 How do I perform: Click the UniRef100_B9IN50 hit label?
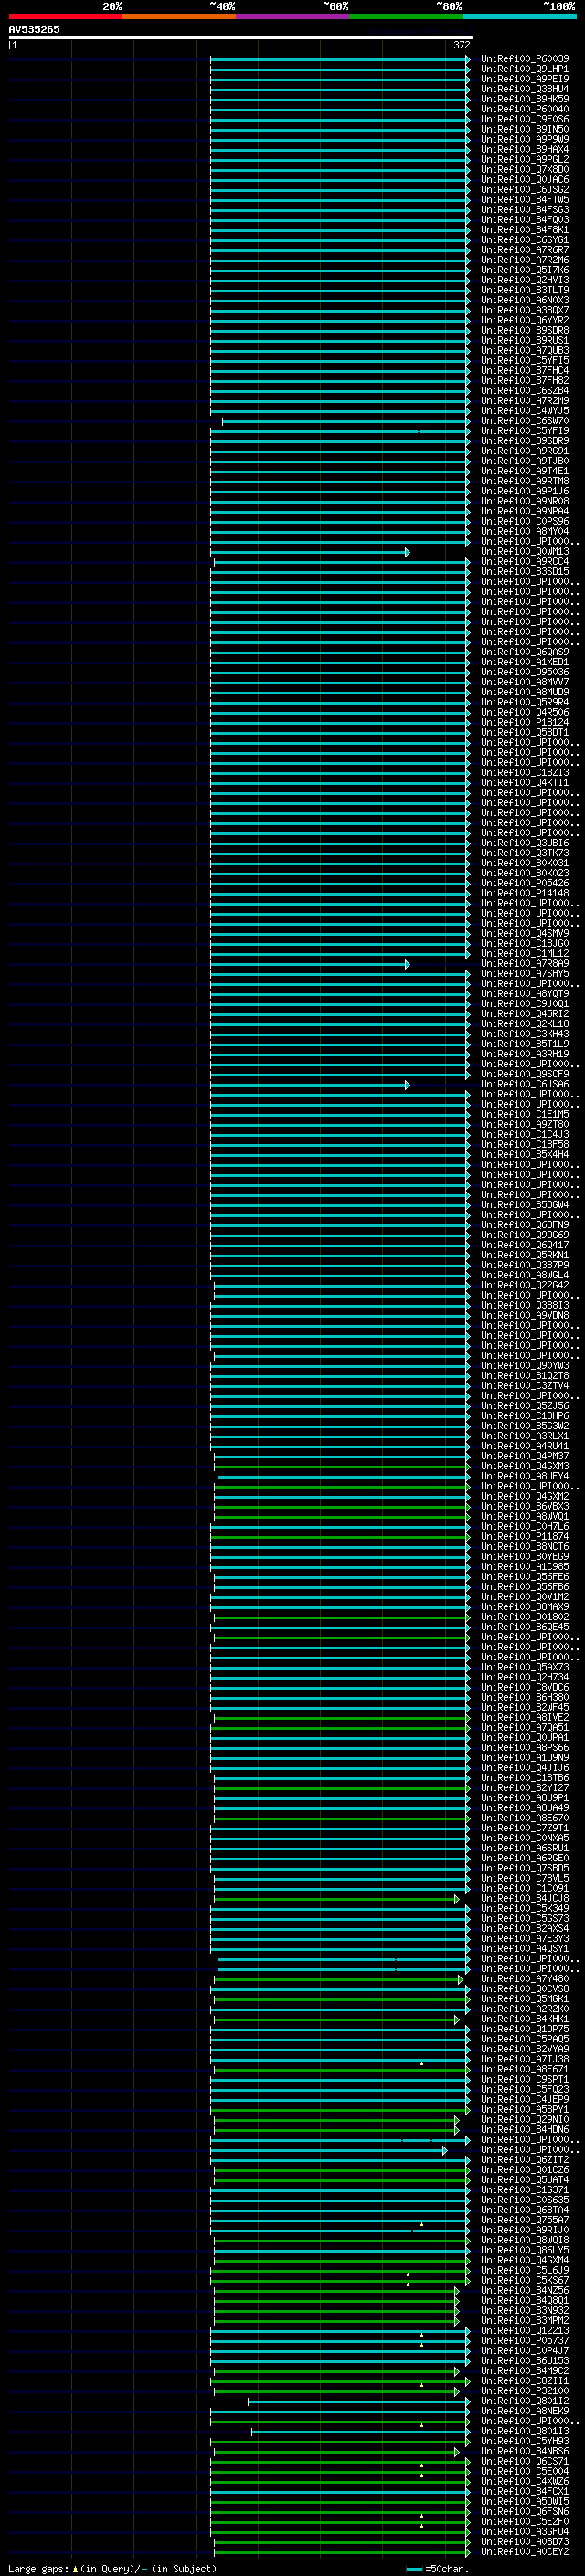coord(525,129)
